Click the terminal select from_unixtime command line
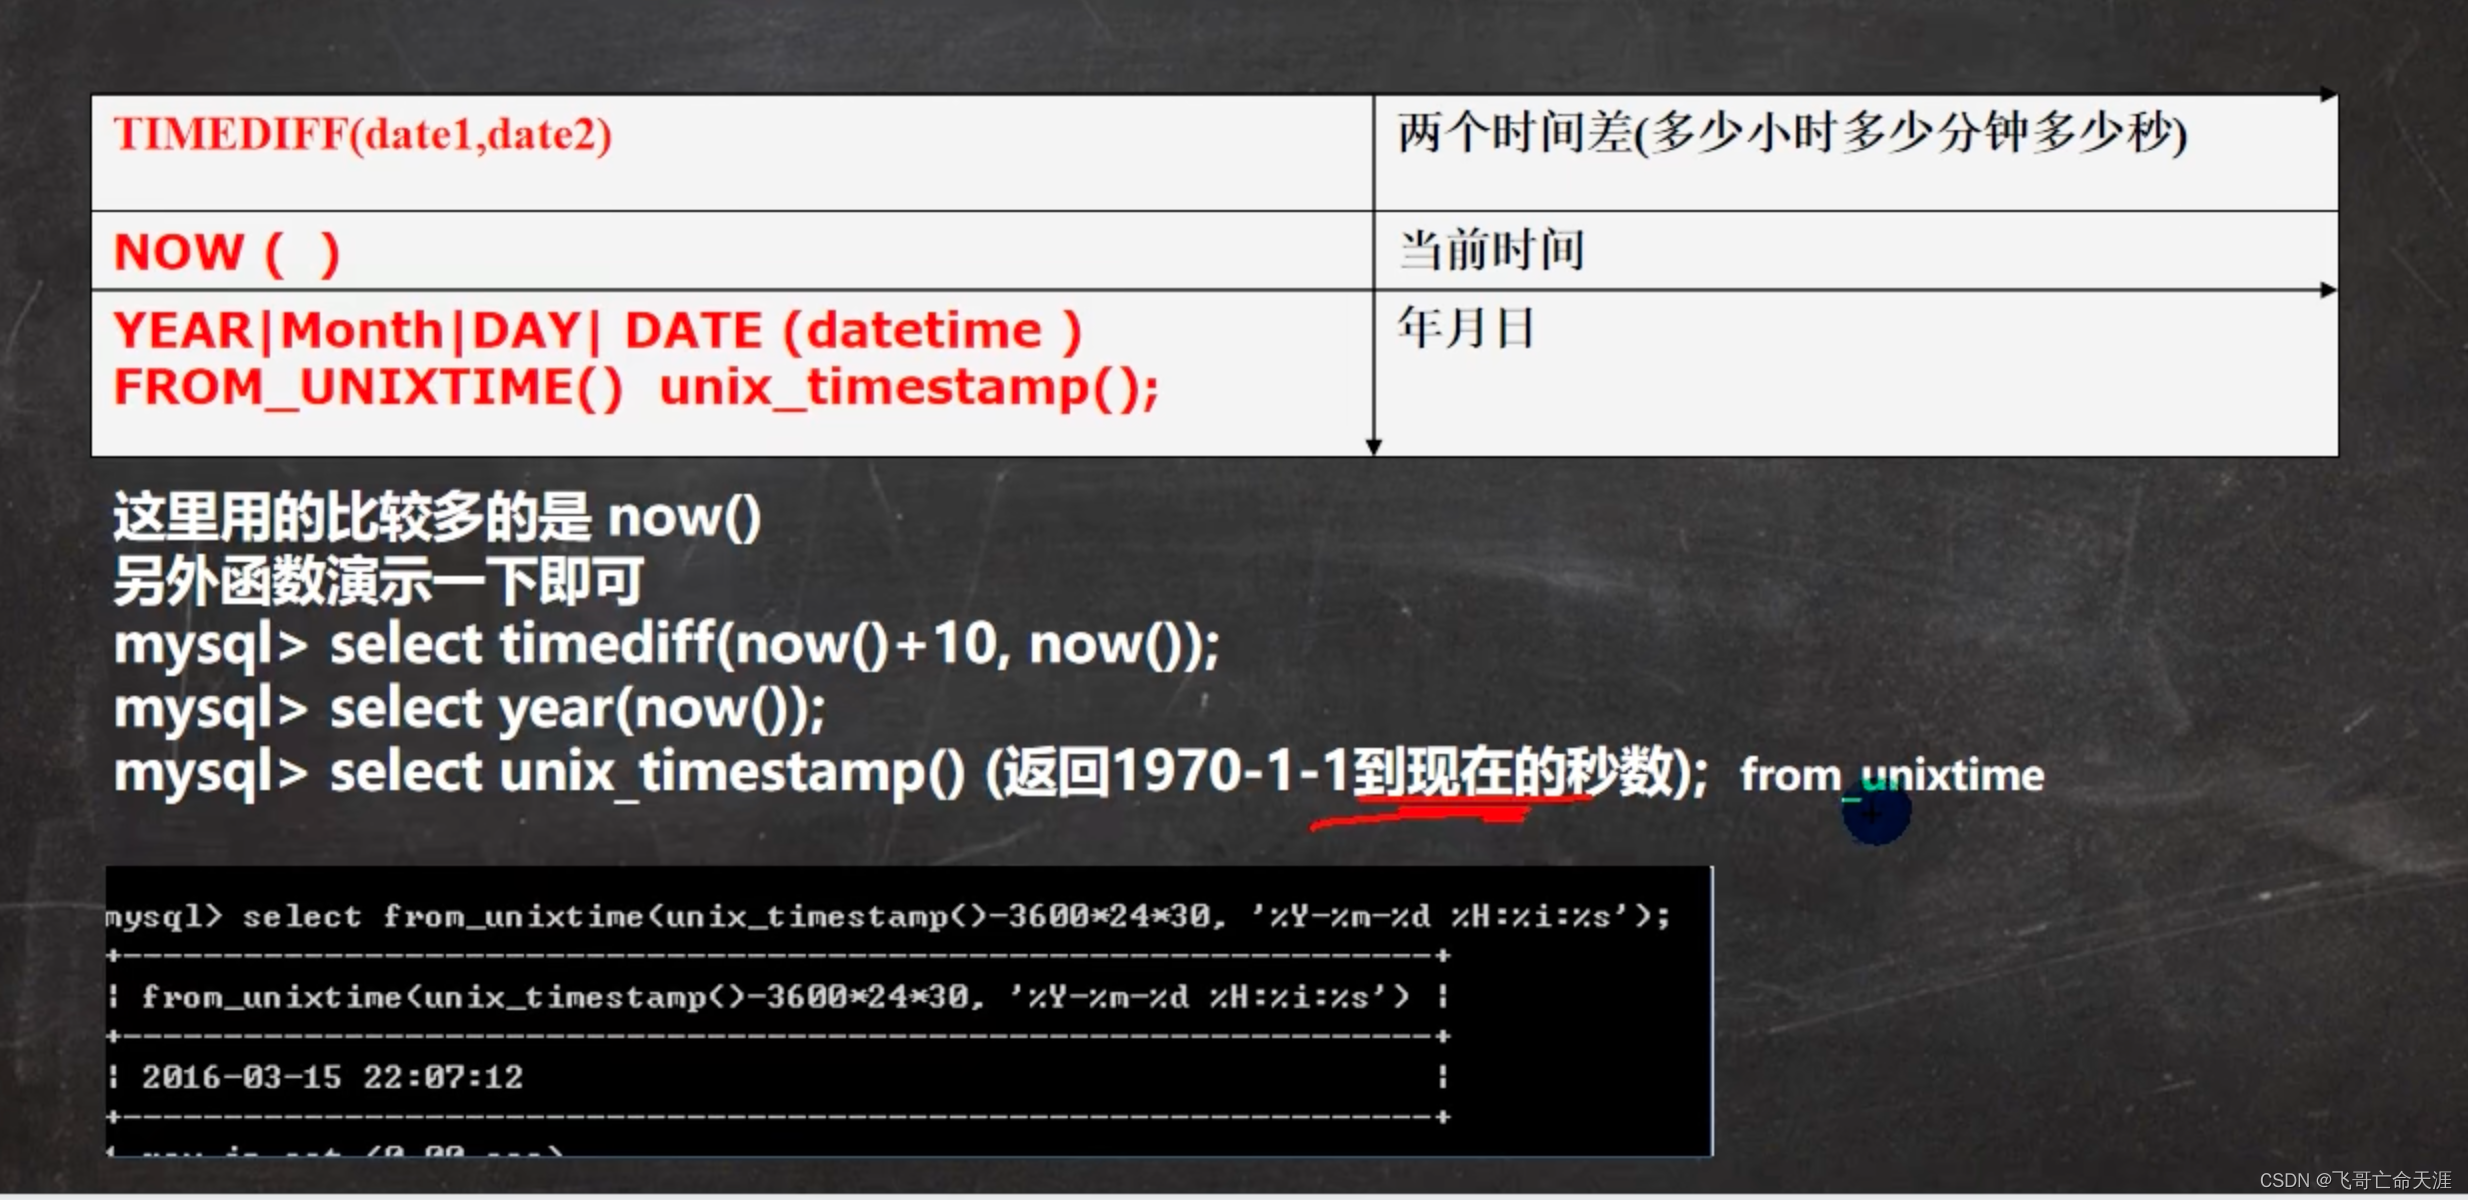This screenshot has height=1200, width=2468. coord(888,916)
